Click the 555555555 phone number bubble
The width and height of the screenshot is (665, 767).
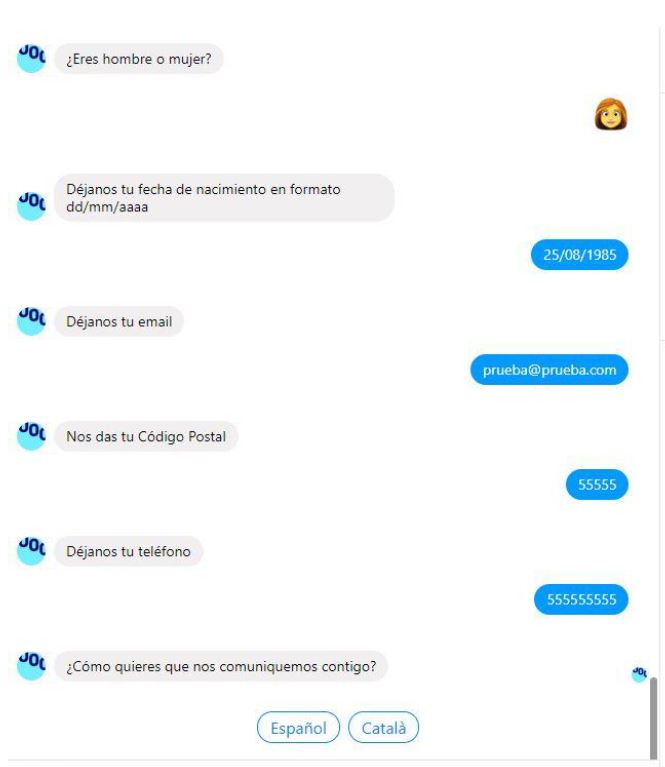581,599
